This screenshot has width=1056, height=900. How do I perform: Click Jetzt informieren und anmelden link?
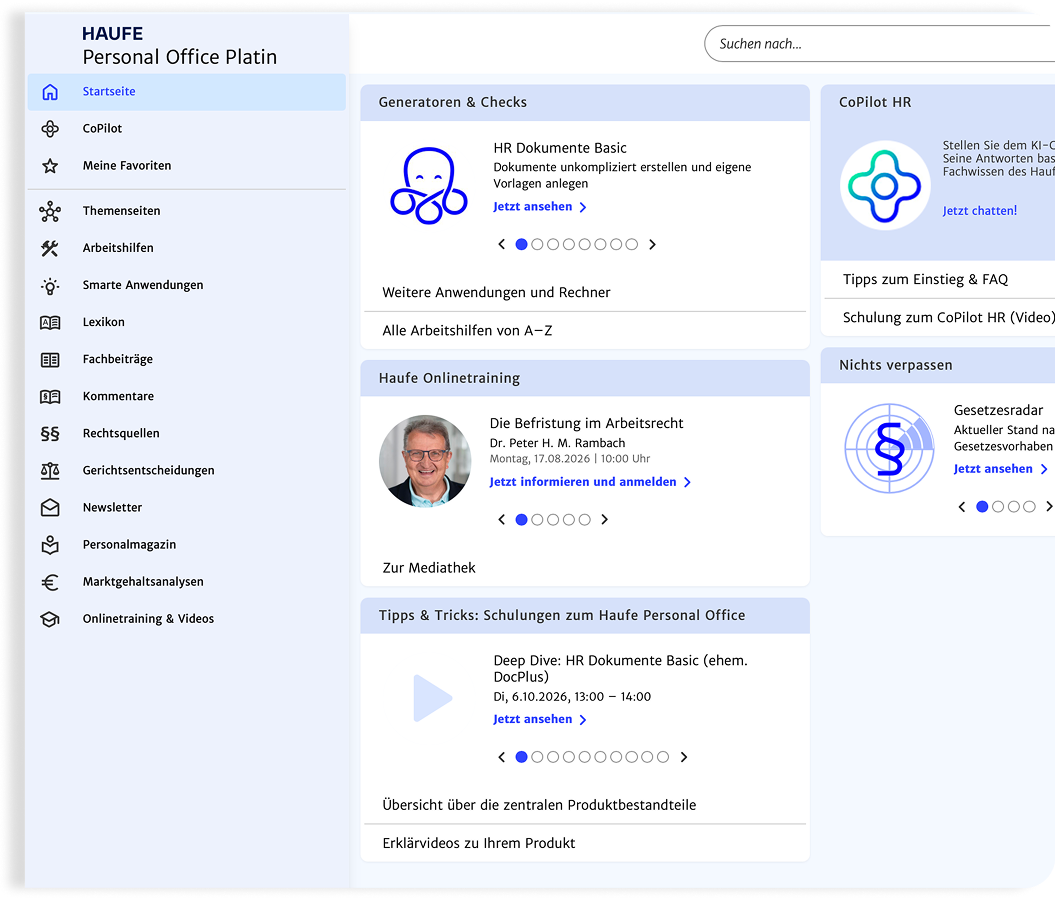coord(590,482)
